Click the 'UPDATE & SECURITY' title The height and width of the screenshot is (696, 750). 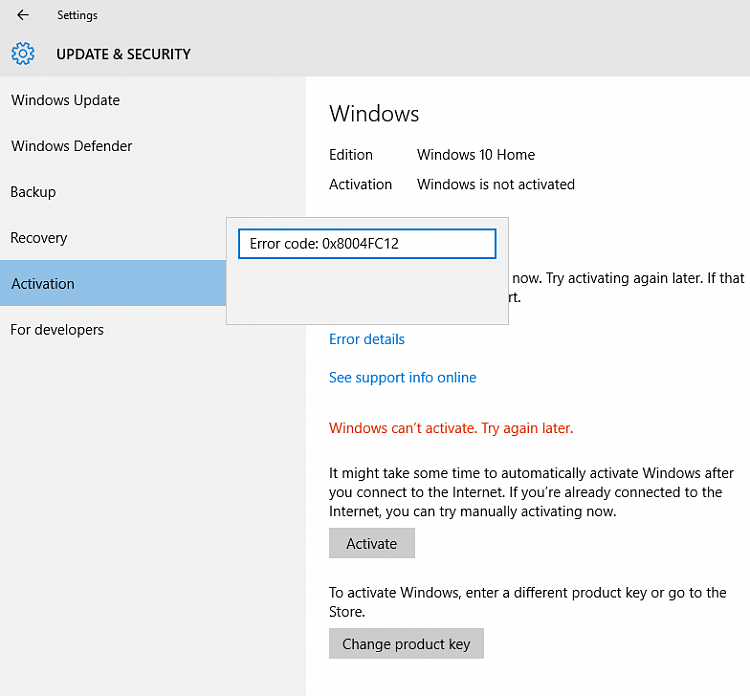pyautogui.click(x=123, y=54)
